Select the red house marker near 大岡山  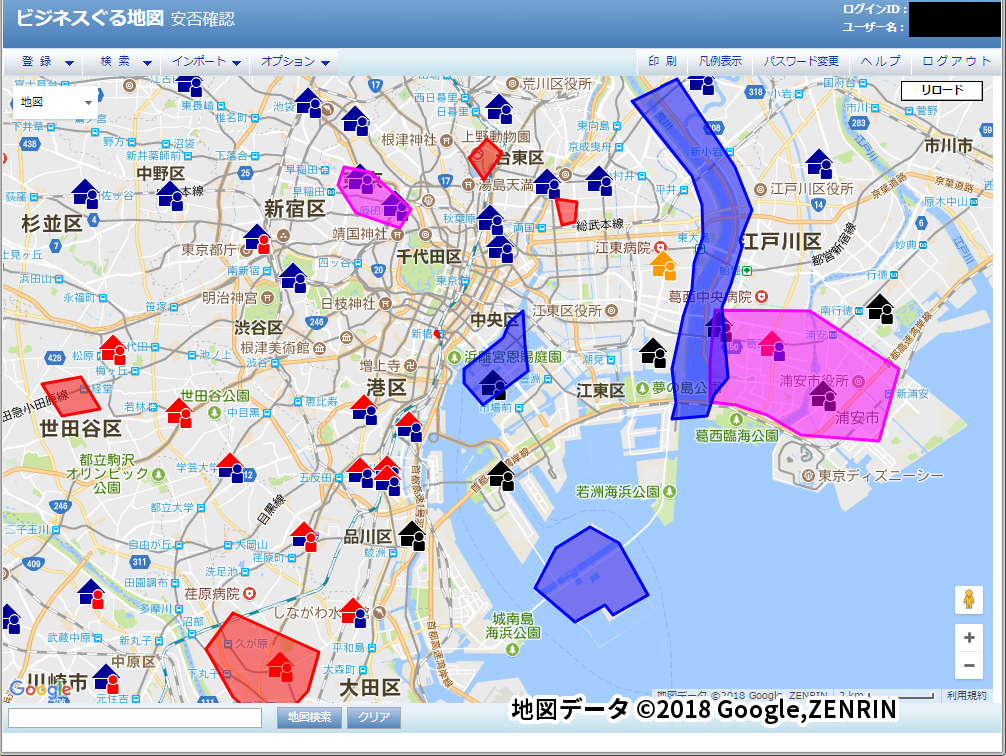pyautogui.click(x=304, y=537)
